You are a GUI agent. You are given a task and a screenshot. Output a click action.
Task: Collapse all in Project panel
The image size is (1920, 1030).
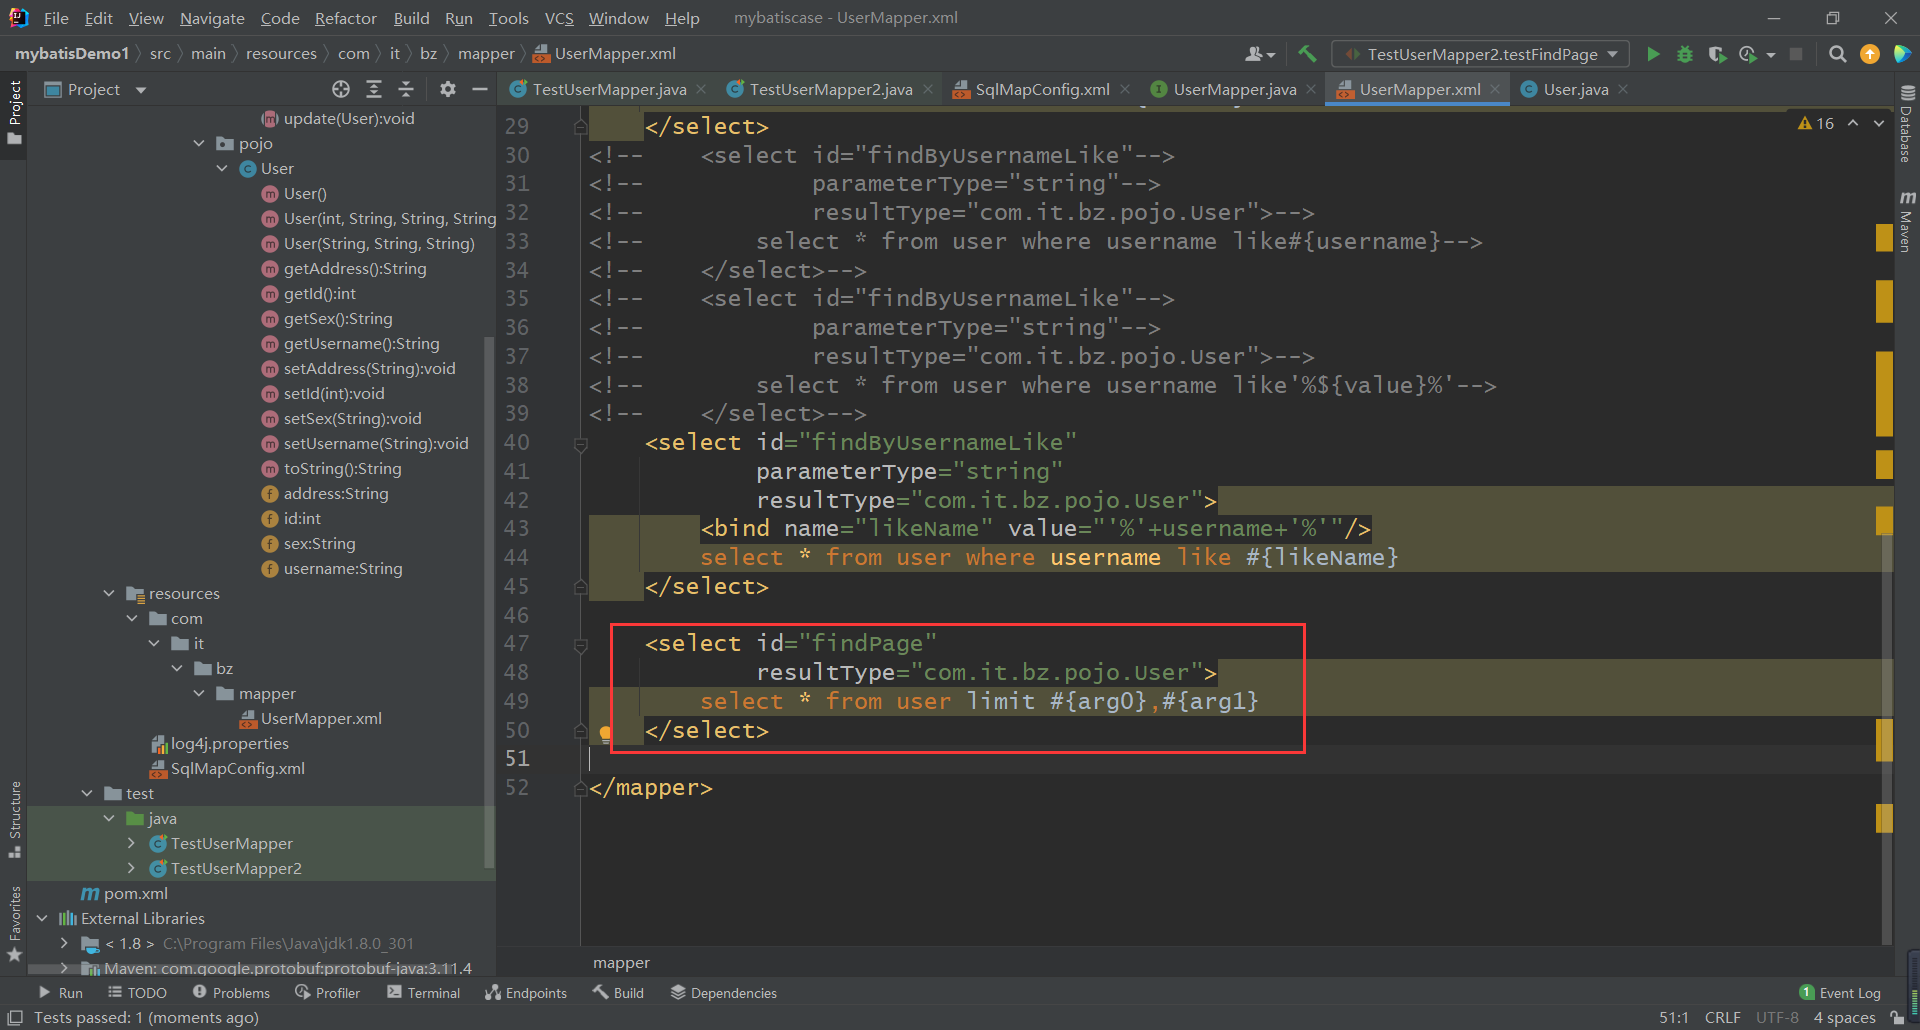(x=406, y=90)
